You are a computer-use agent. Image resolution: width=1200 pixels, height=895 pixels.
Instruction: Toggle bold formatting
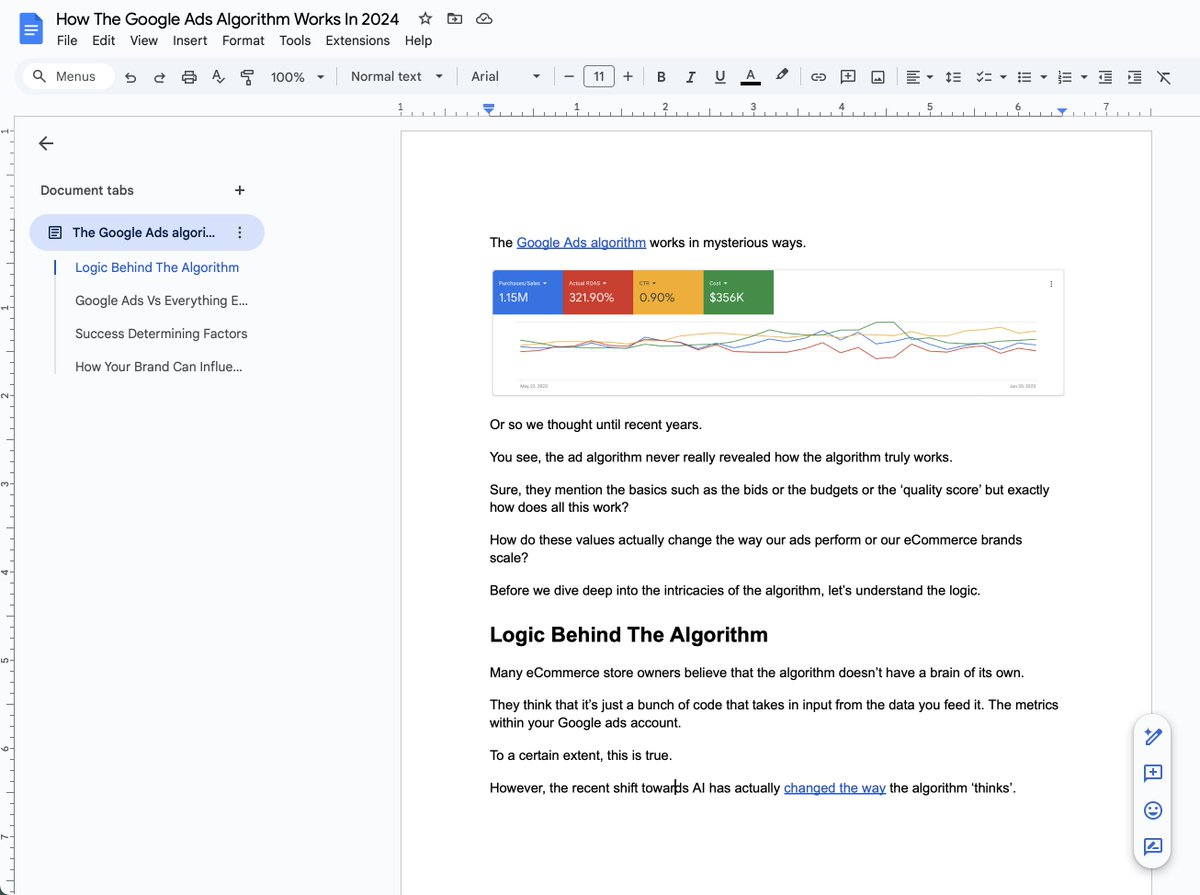[x=661, y=77]
